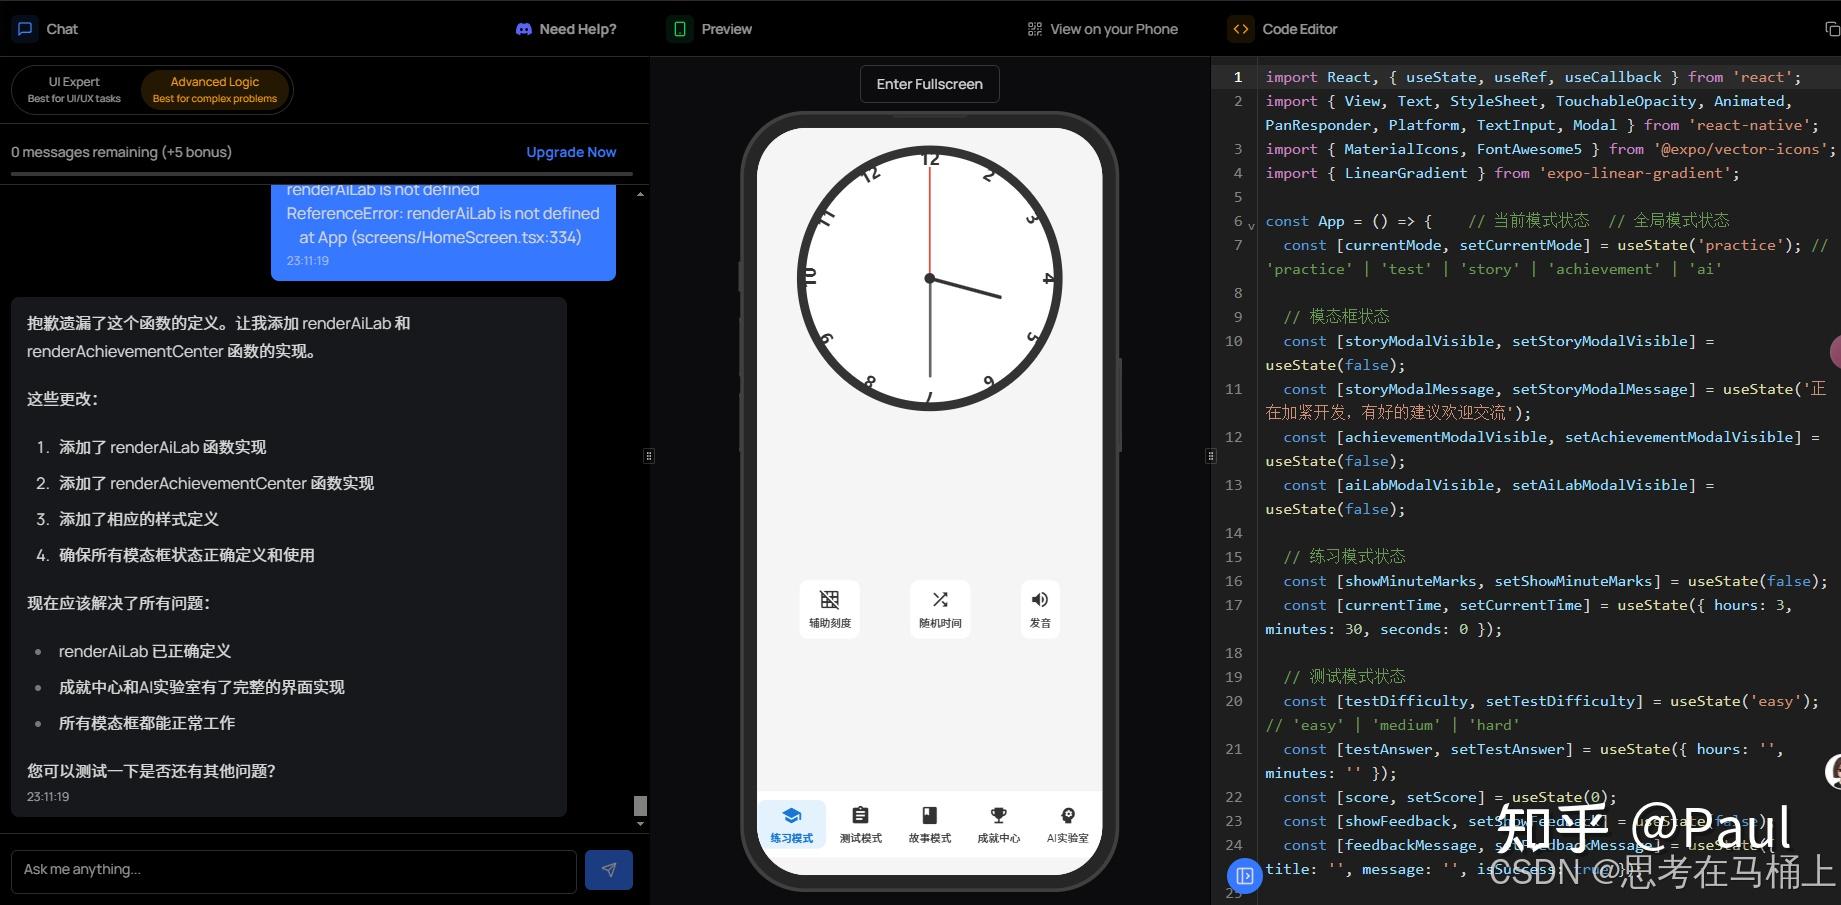Open 故事模式 via the book icon
1841x905 pixels.
click(x=929, y=814)
